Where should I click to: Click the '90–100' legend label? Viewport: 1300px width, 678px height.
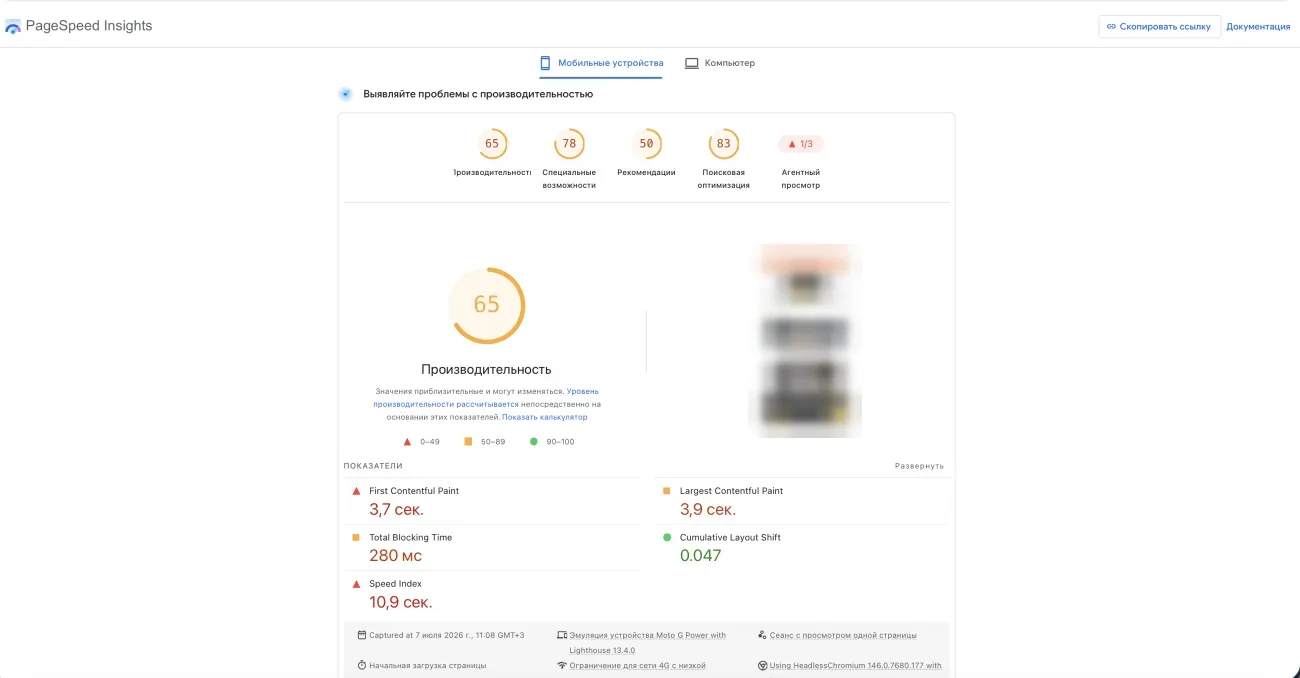[x=560, y=442]
